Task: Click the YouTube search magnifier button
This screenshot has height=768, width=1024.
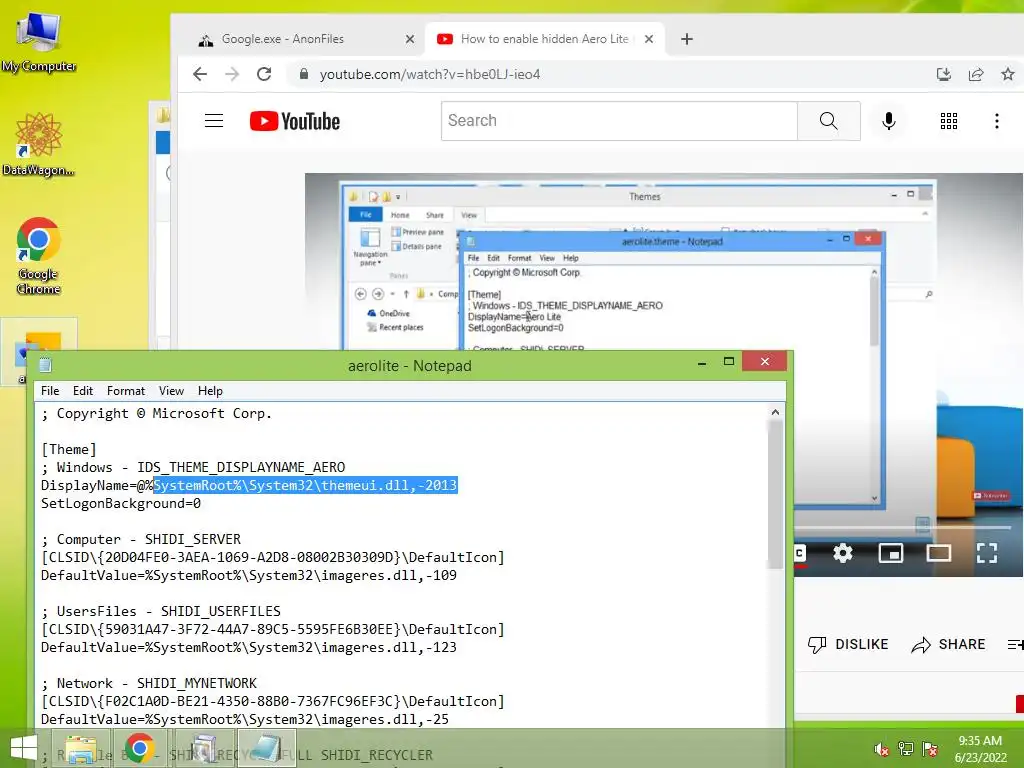Action: pyautogui.click(x=828, y=121)
